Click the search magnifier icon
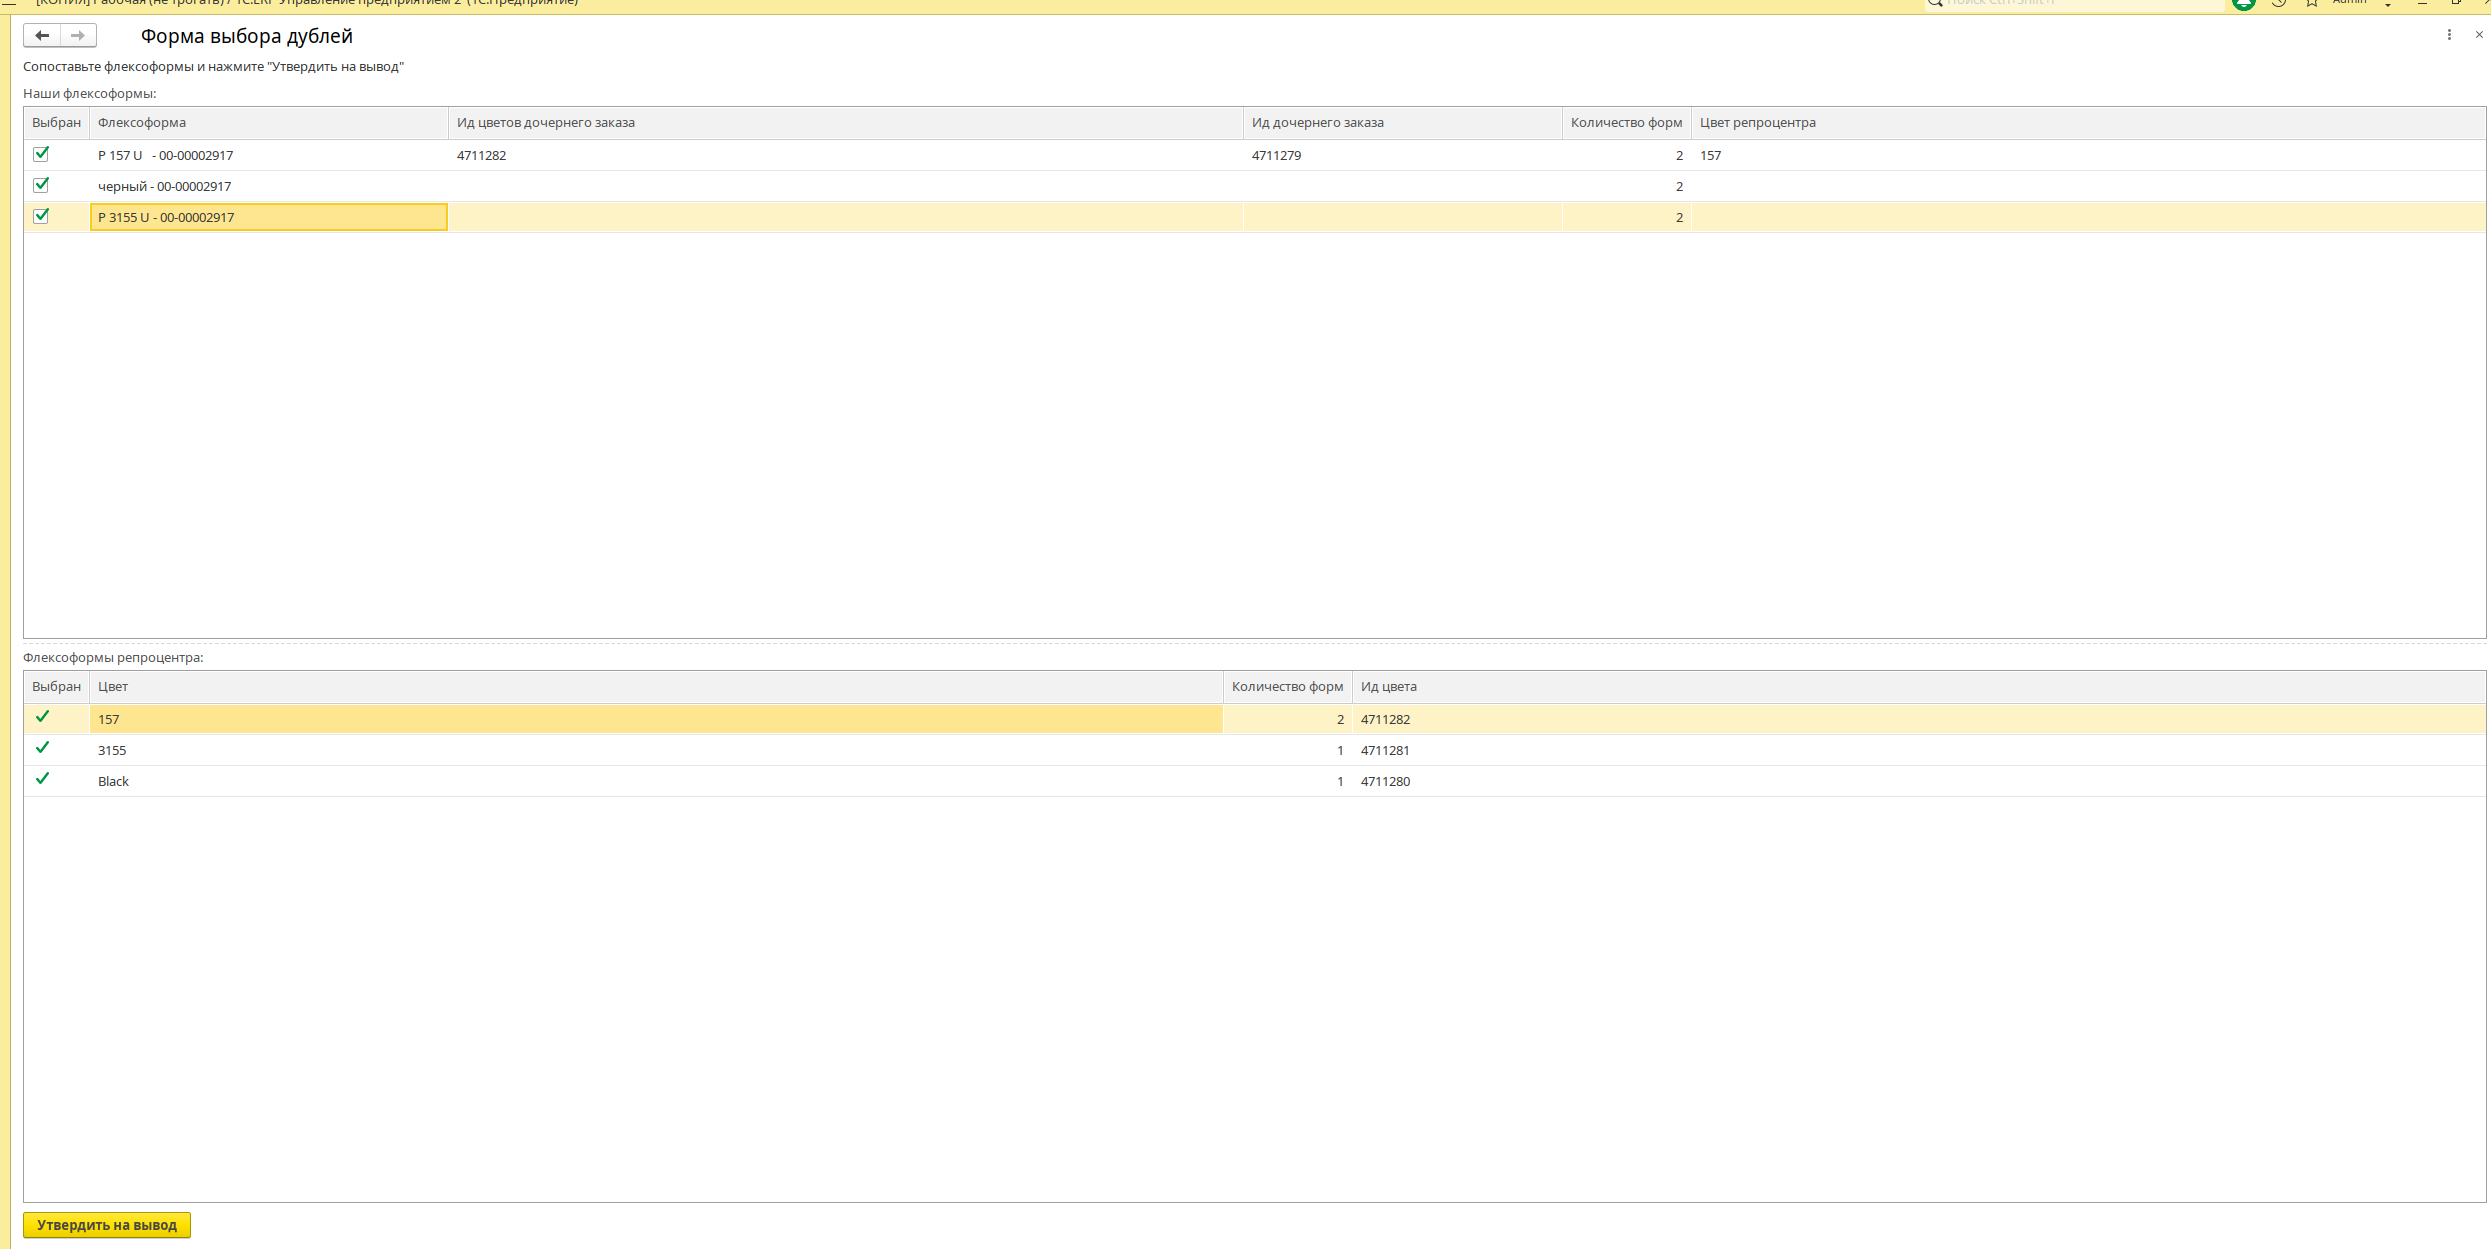Screen dimensions: 2491x1249 [1936, 3]
